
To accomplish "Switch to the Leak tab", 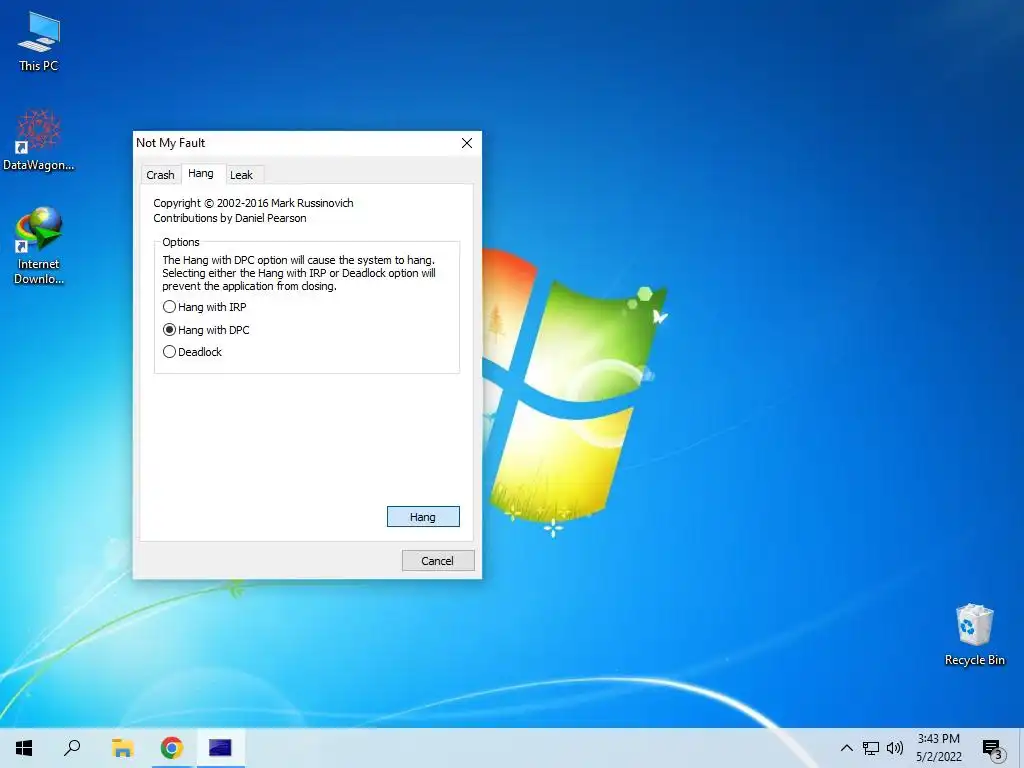I will [242, 175].
